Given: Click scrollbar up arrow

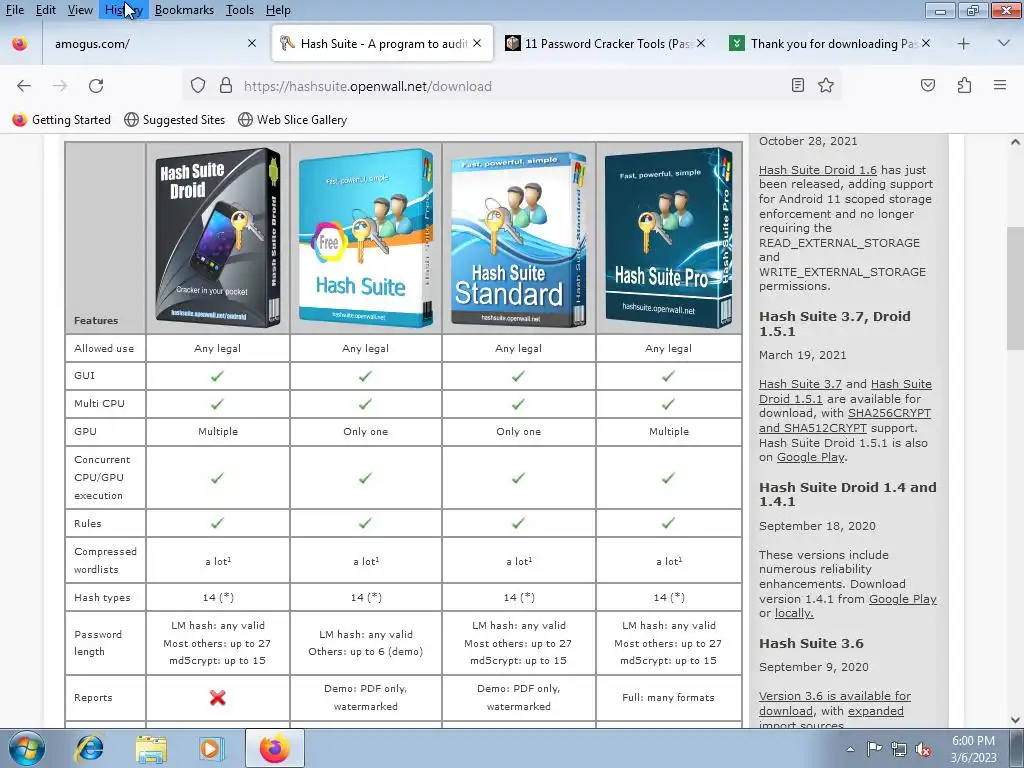Looking at the screenshot, I should click(x=1016, y=142).
